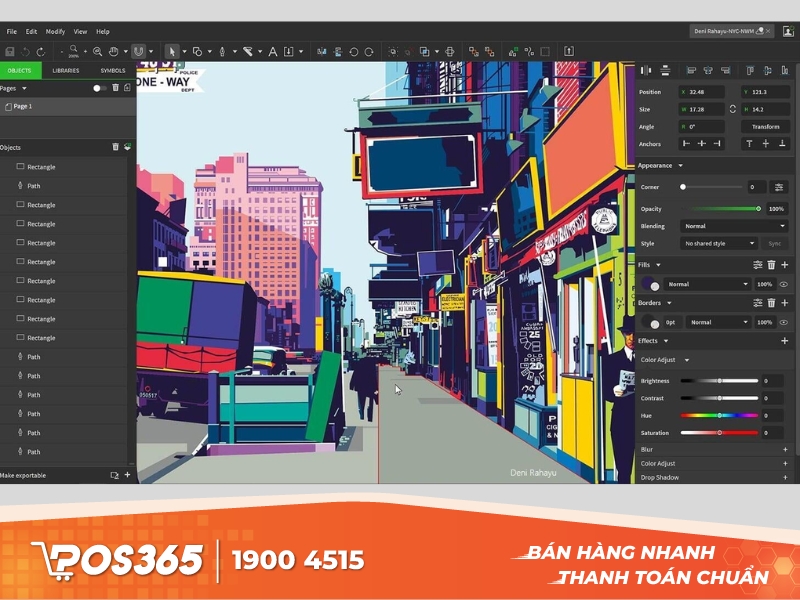
Task: Open the Edit menu
Action: (x=31, y=31)
